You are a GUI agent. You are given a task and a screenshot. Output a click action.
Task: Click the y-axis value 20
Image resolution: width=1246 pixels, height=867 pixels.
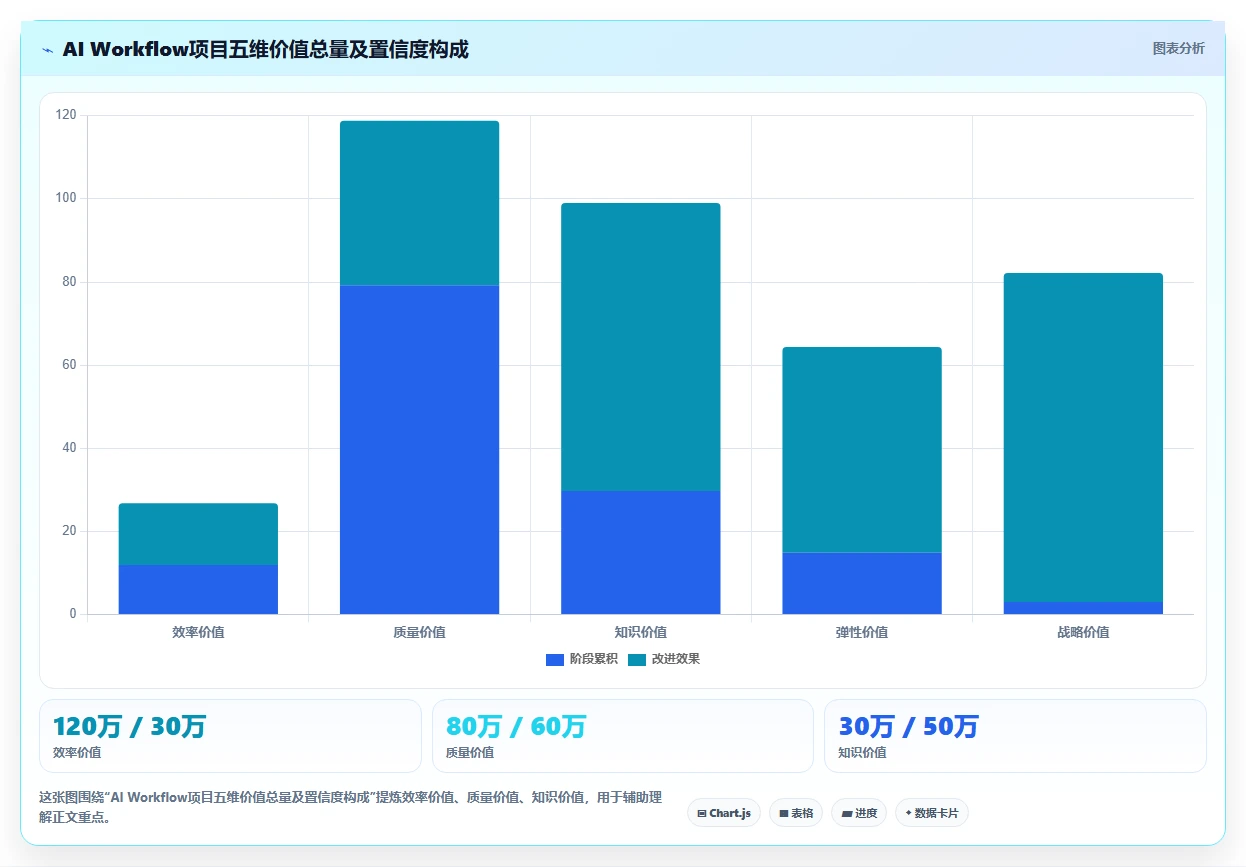pyautogui.click(x=69, y=531)
